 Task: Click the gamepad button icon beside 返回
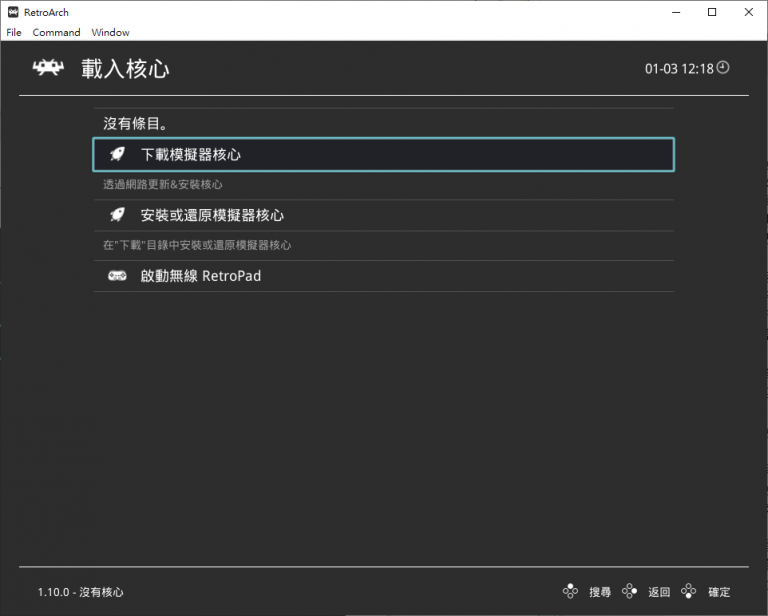(629, 591)
